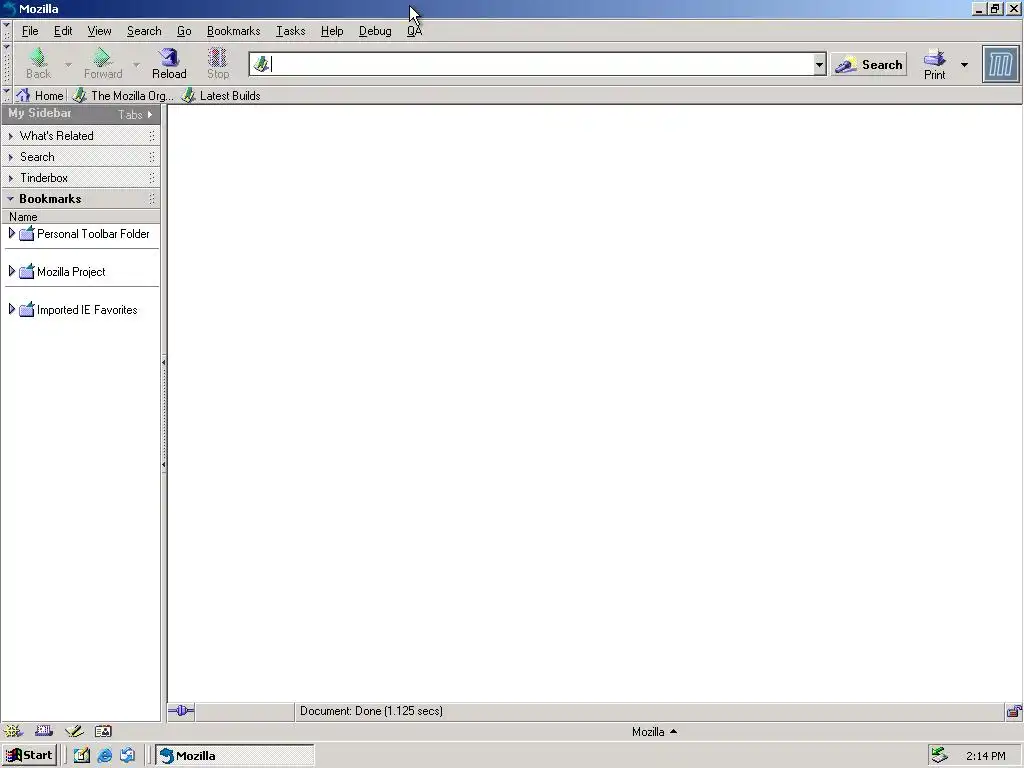Open the Back history dropdown arrow
Viewport: 1024px width, 768px height.
point(68,64)
